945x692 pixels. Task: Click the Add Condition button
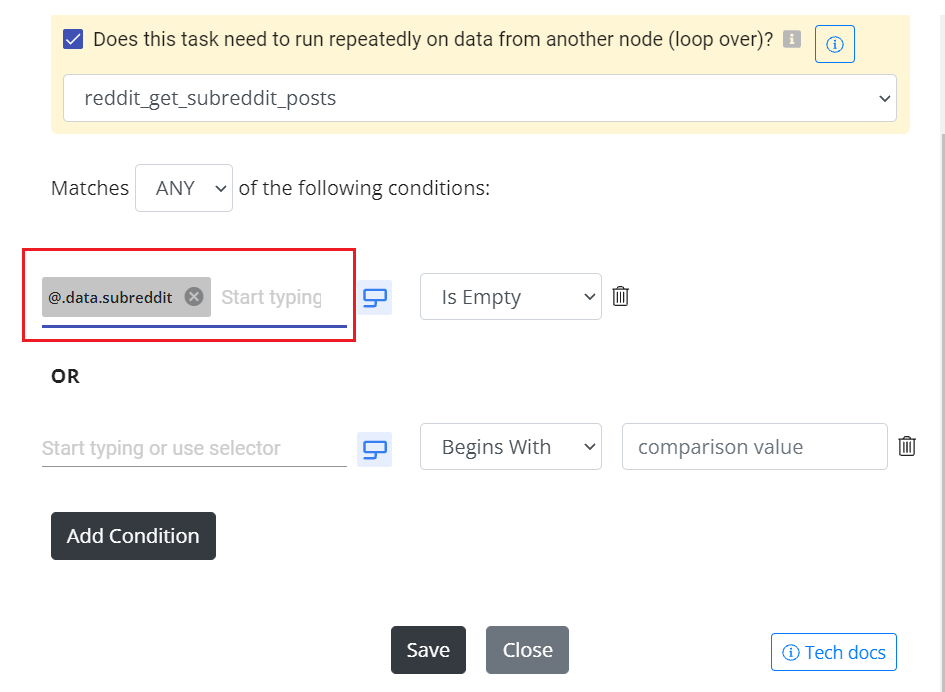(133, 536)
